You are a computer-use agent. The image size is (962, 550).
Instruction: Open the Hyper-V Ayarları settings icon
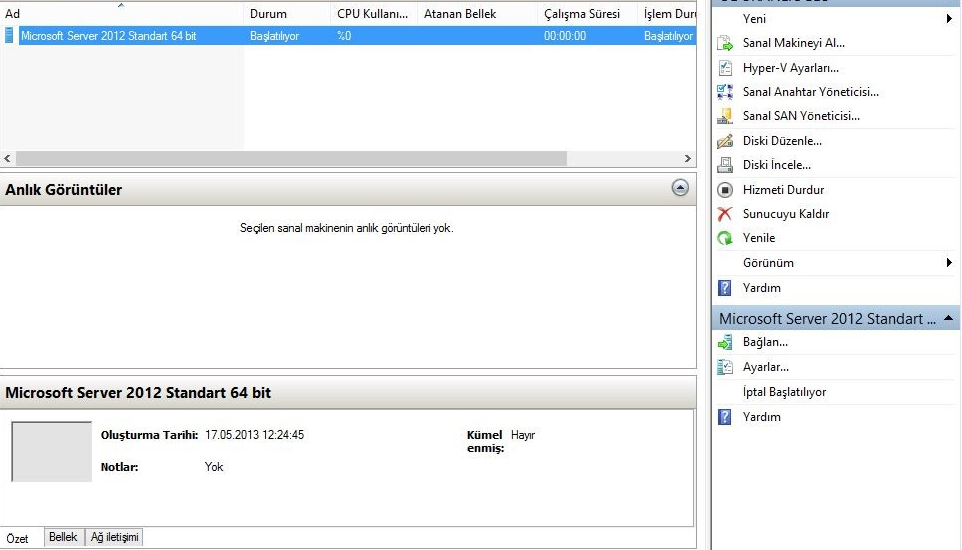coord(725,68)
